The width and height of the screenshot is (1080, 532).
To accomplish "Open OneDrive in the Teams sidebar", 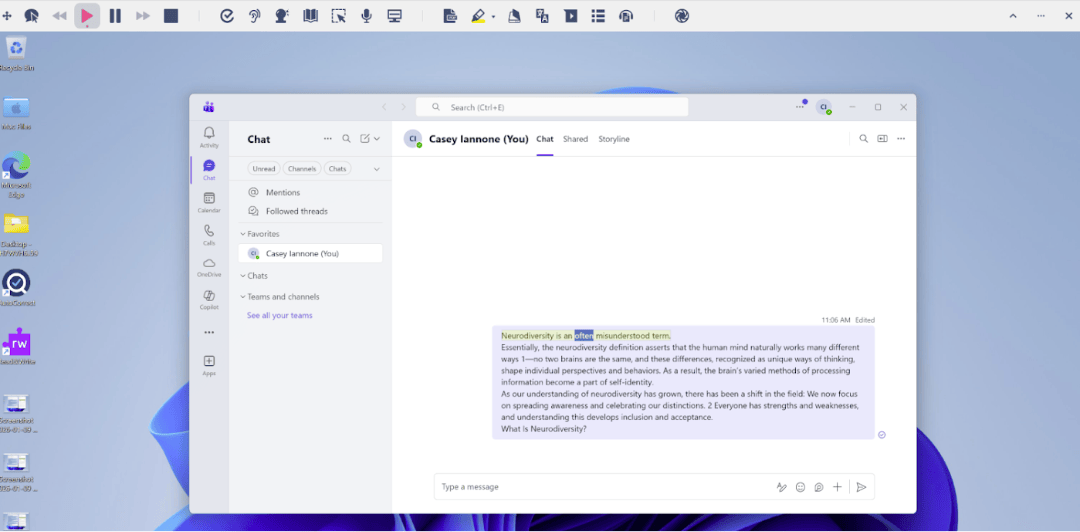I will click(x=209, y=267).
